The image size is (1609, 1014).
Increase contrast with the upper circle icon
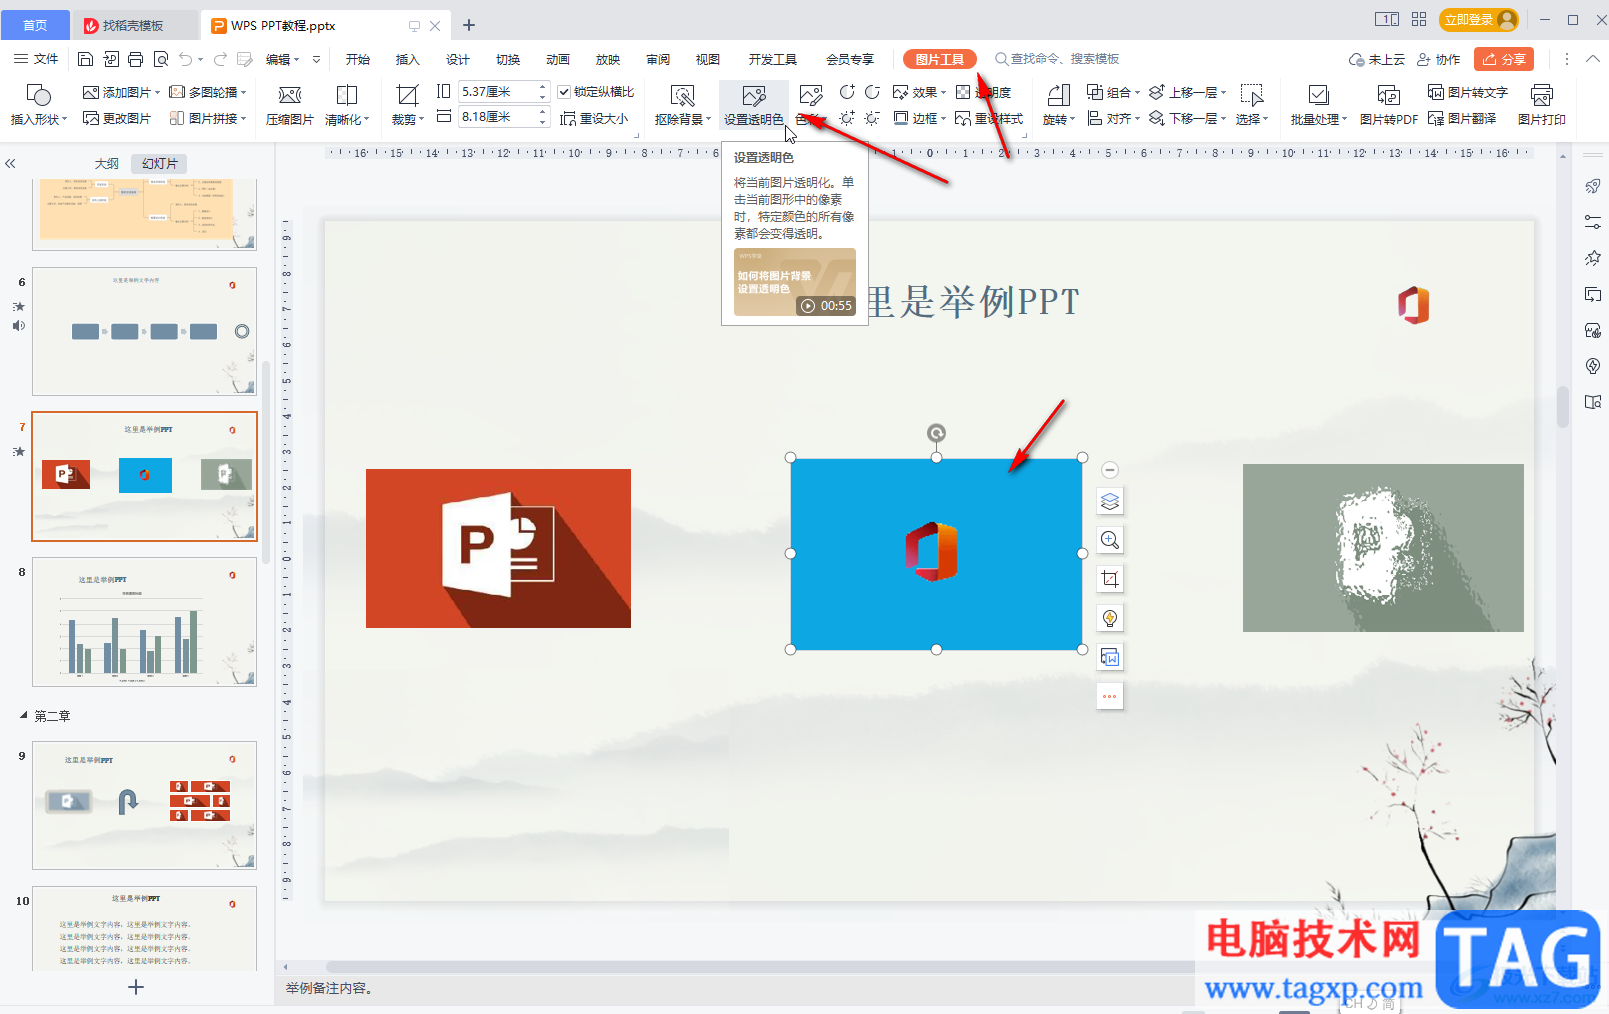847,92
